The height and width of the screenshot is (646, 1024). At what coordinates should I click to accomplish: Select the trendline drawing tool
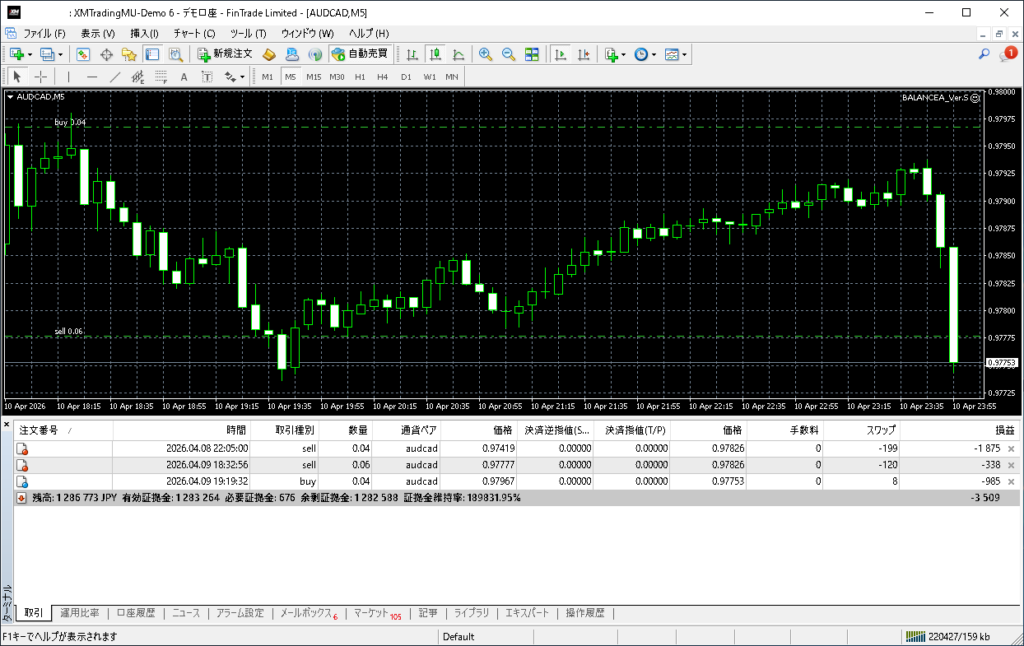pyautogui.click(x=114, y=76)
